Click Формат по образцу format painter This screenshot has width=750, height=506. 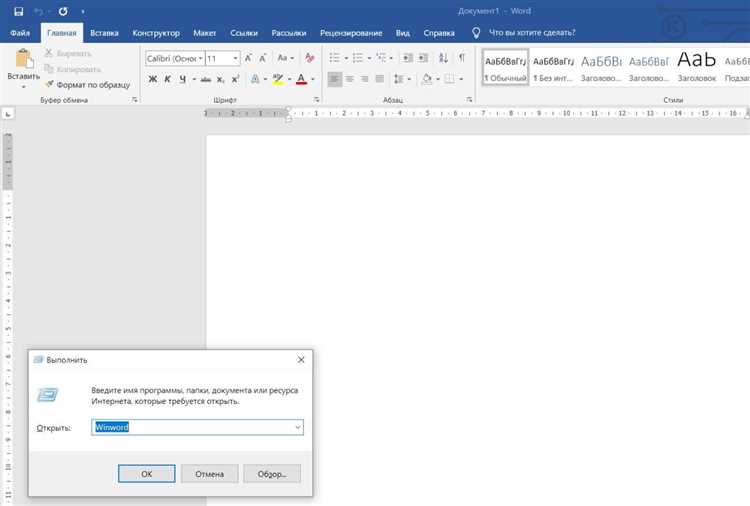88,85
